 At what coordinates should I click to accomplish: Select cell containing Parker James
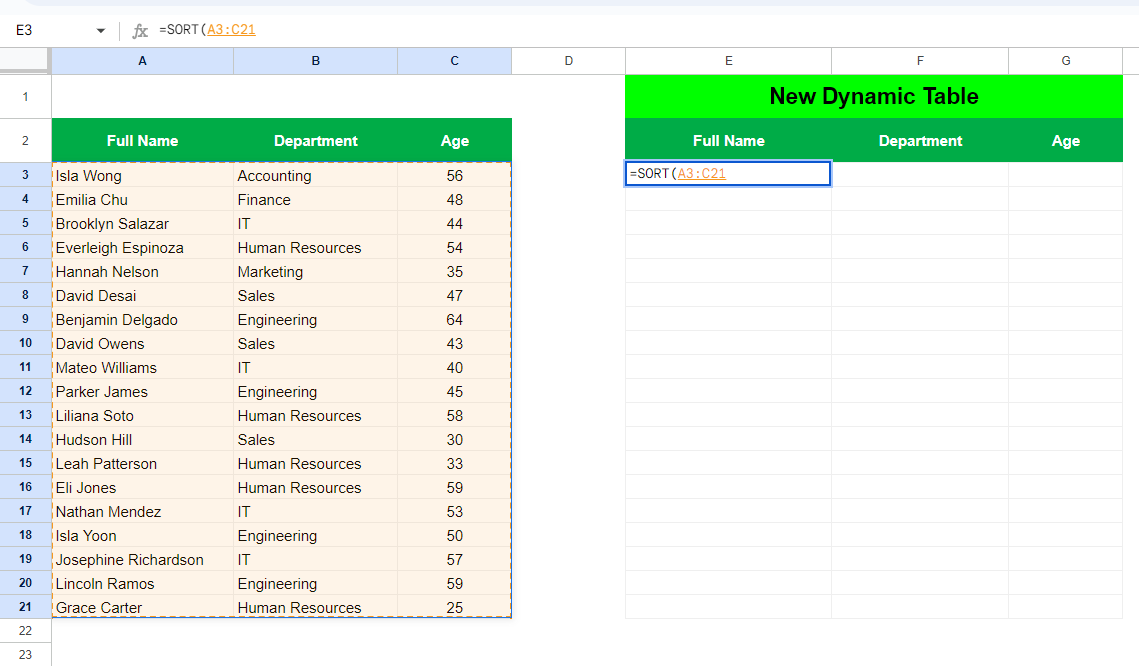click(142, 391)
